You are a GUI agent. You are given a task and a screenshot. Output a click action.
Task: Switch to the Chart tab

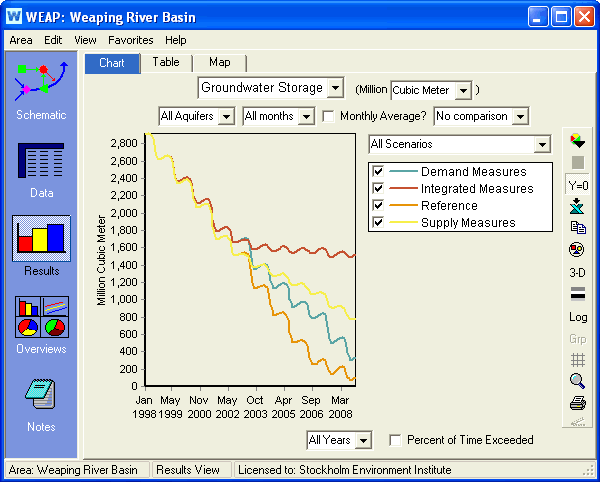[x=112, y=63]
